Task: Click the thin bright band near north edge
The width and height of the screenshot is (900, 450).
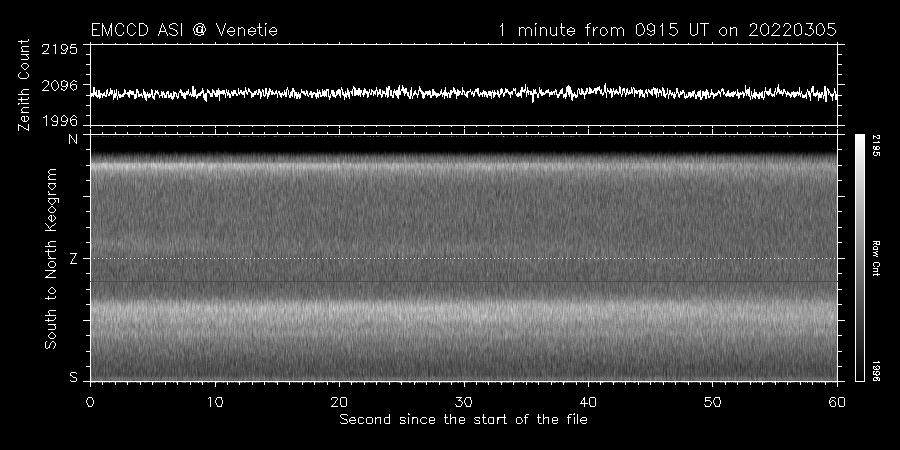Action: 464,164
